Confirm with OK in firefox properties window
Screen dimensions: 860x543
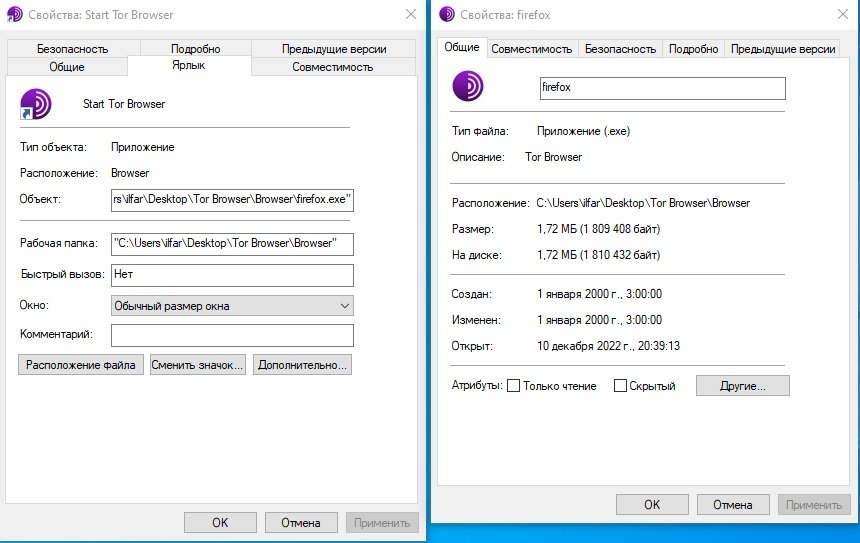pyautogui.click(x=652, y=505)
